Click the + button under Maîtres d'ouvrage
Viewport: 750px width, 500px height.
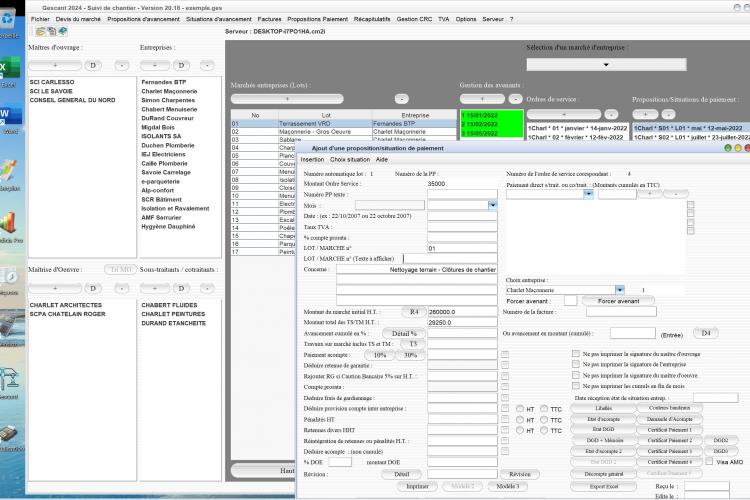(x=55, y=65)
